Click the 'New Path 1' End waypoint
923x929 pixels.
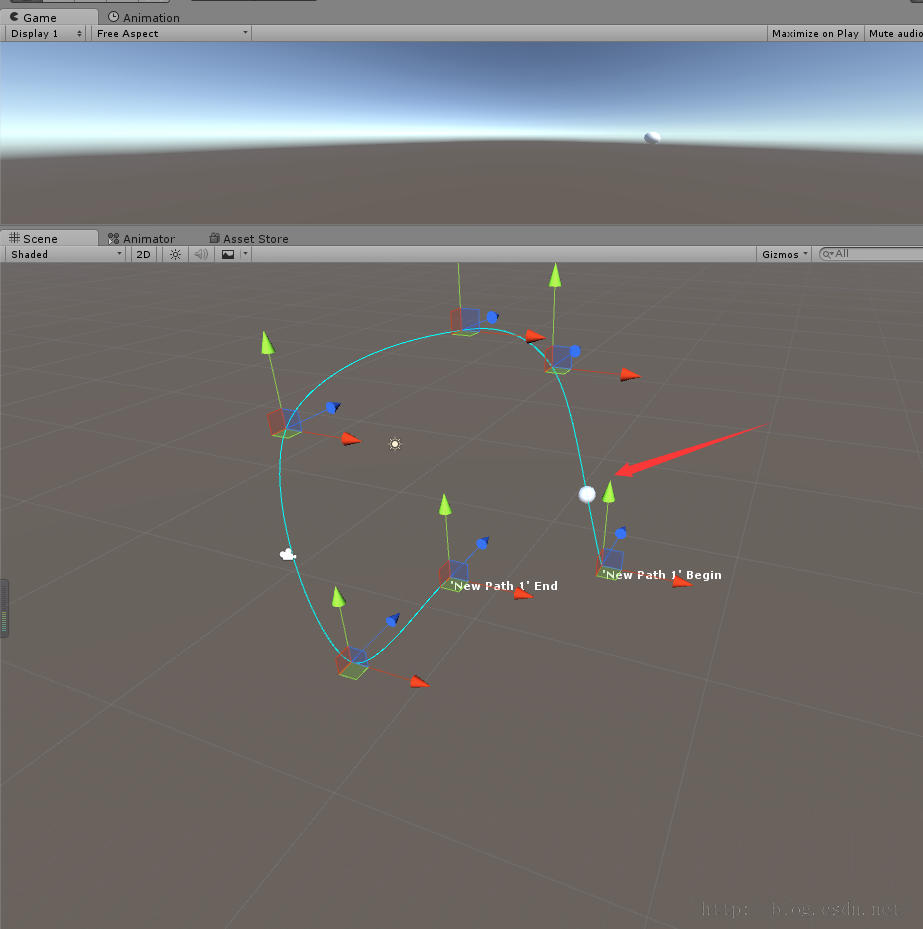(454, 574)
